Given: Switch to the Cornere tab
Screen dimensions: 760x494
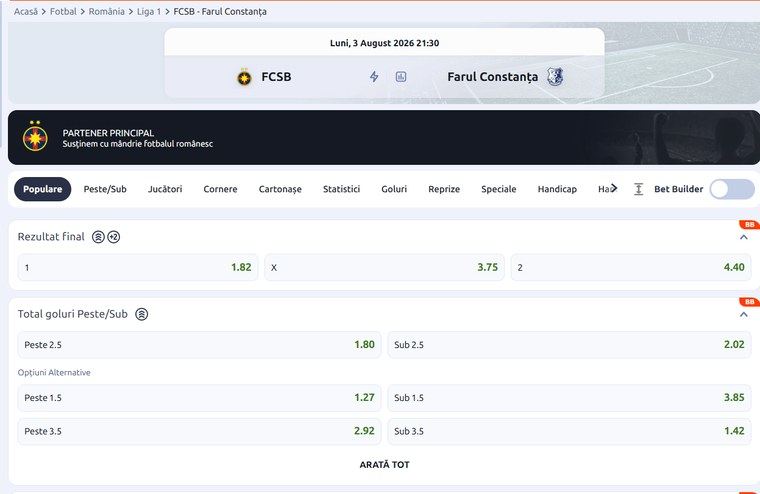Looking at the screenshot, I should point(221,189).
